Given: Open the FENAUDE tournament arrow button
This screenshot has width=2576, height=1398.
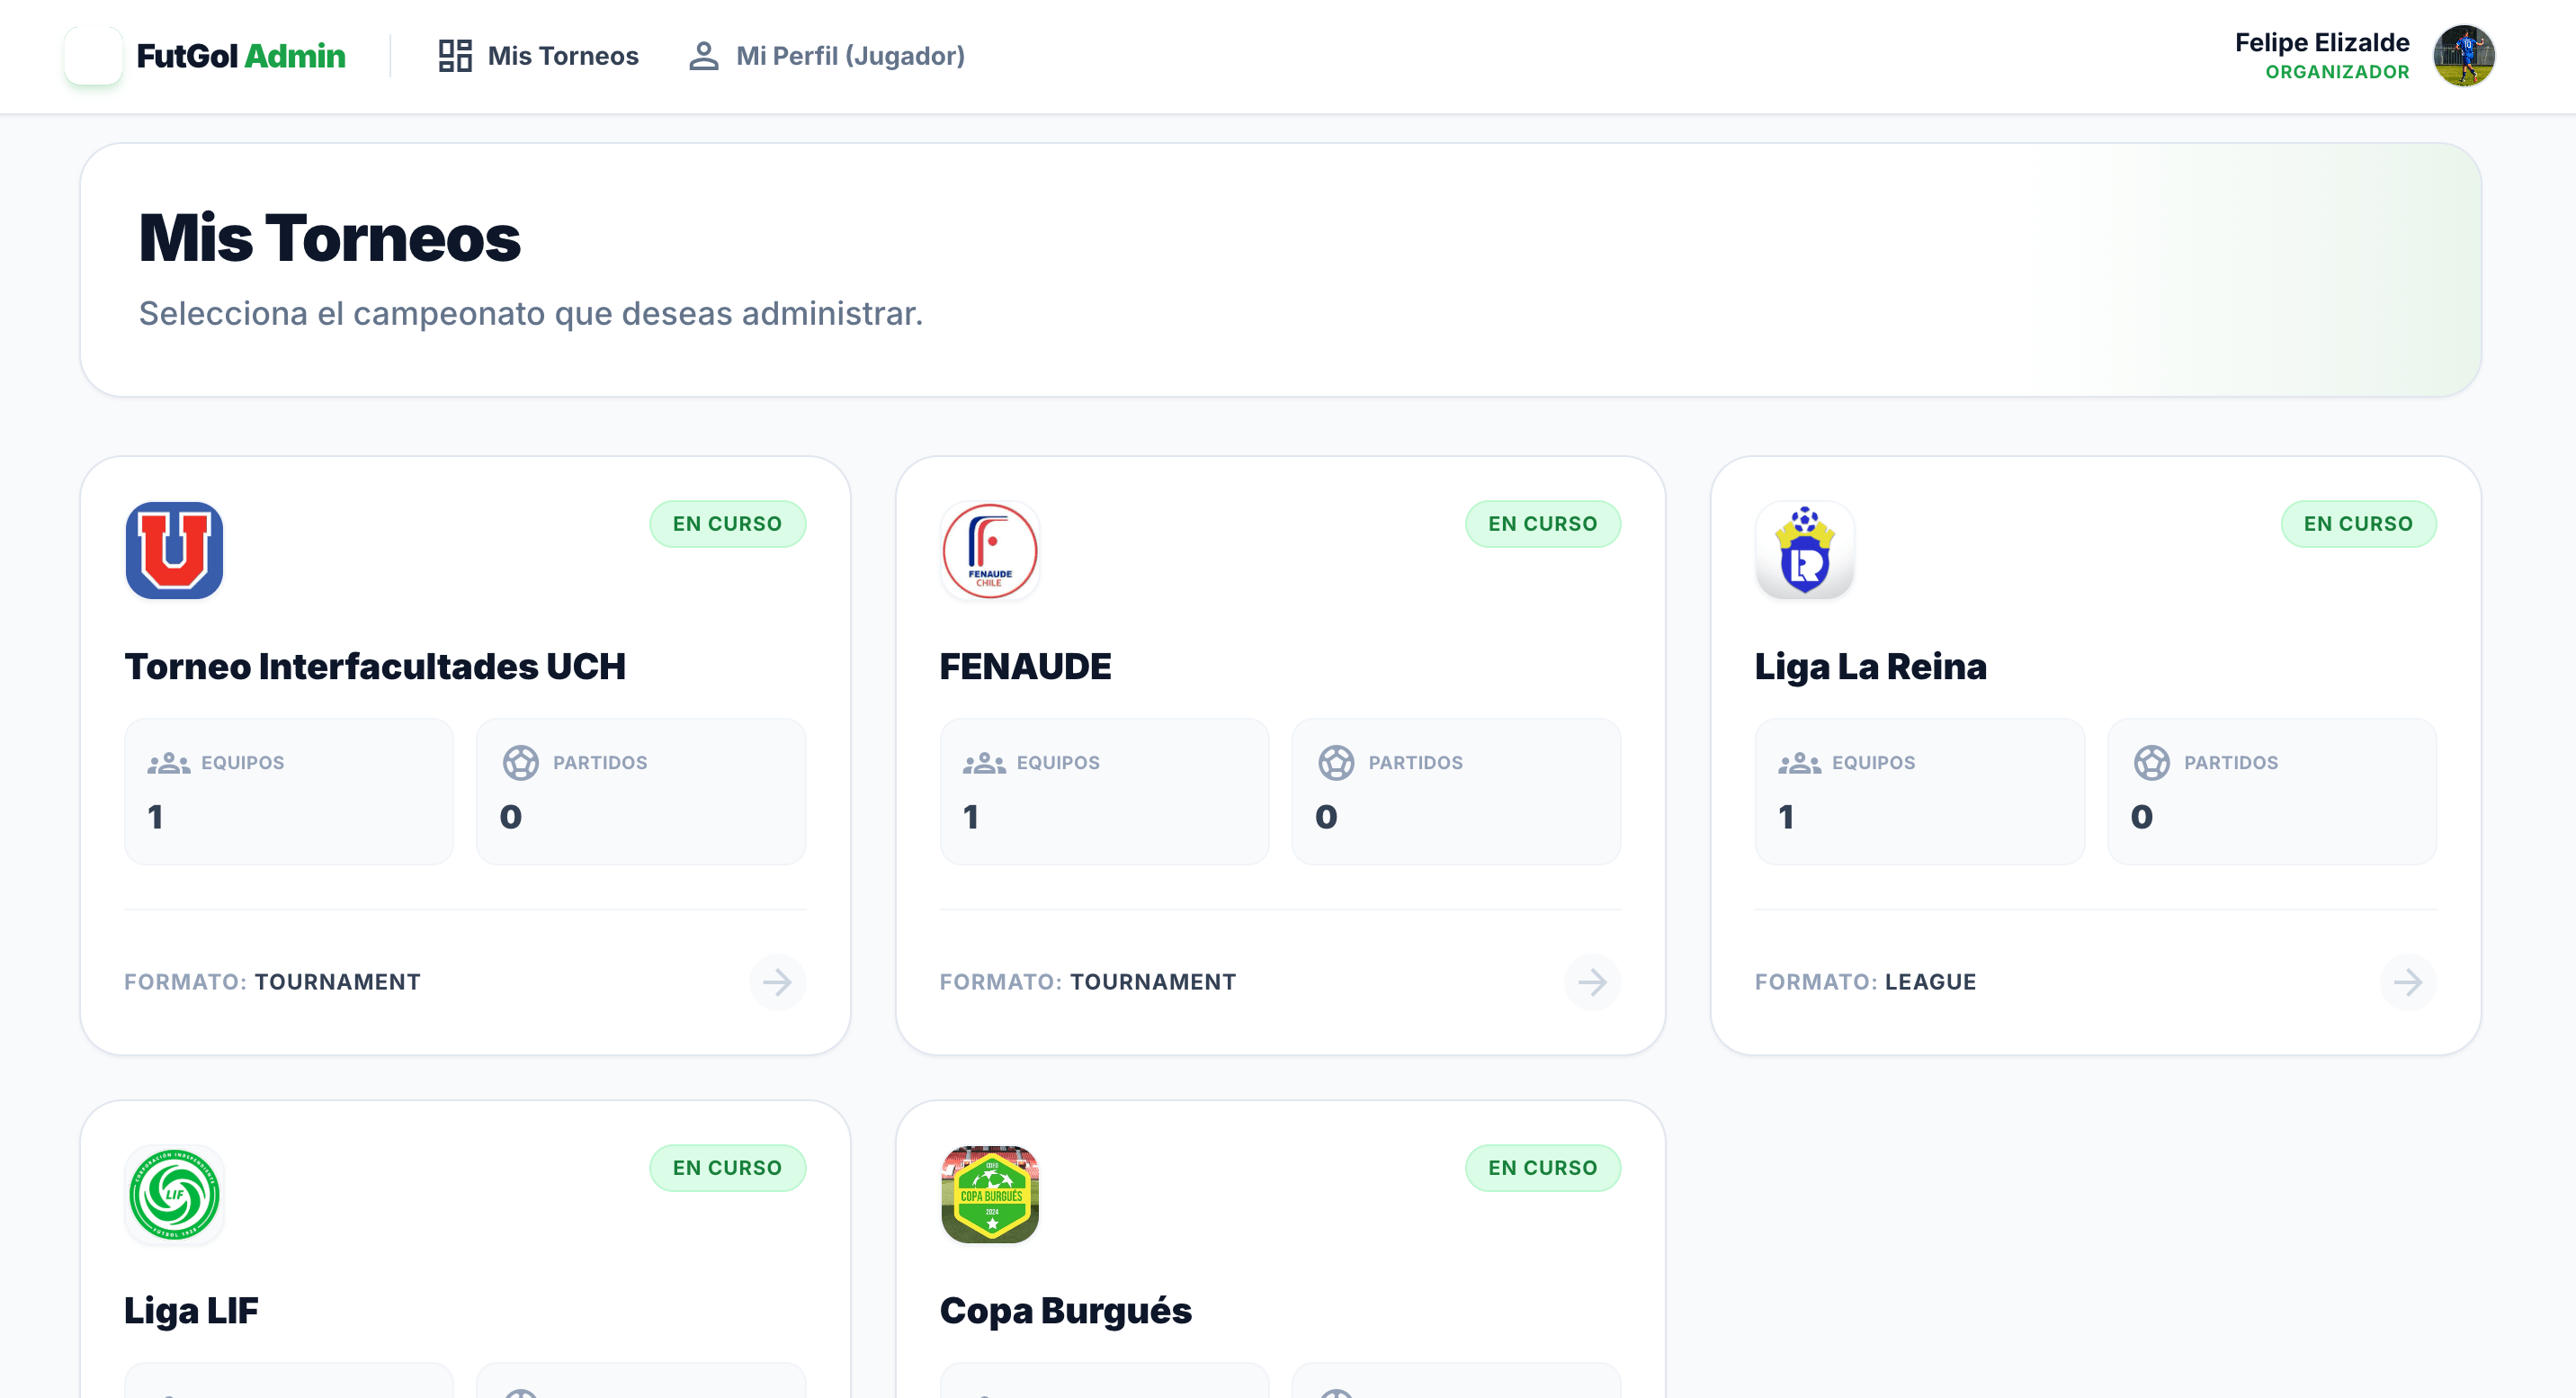Looking at the screenshot, I should click(1592, 982).
